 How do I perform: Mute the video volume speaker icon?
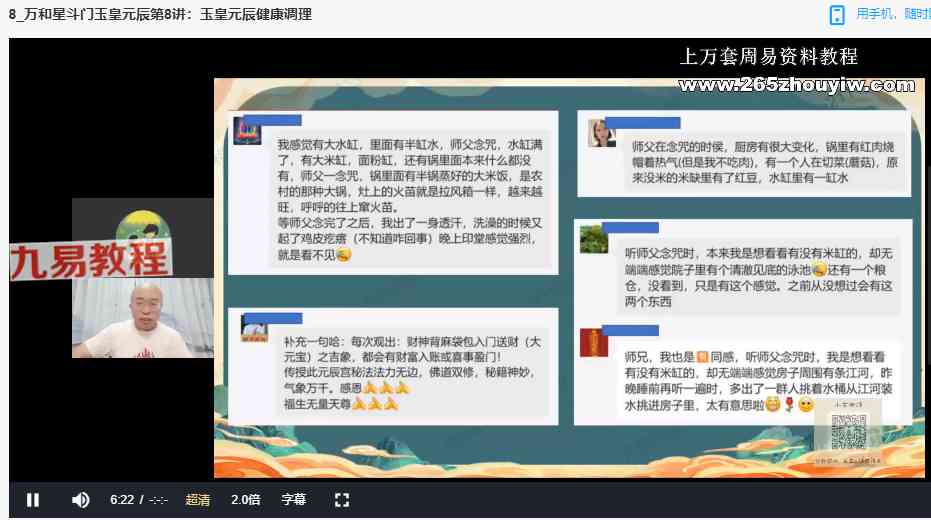[x=81, y=500]
